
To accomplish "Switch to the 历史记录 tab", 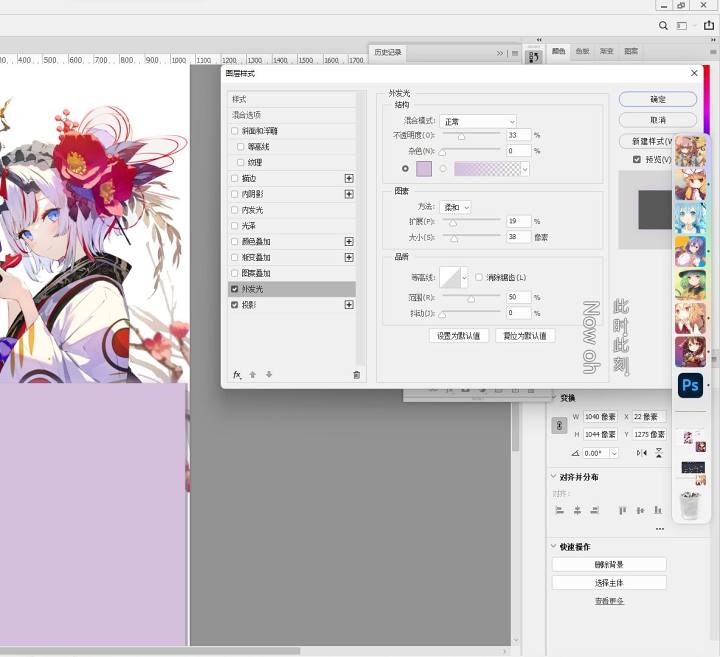I will (x=388, y=52).
